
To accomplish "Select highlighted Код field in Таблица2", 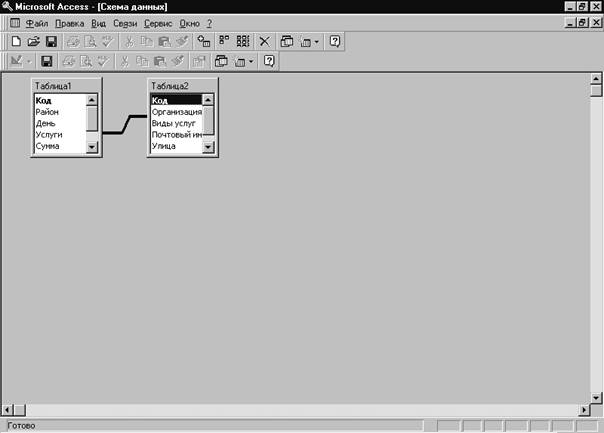I will click(x=176, y=101).
